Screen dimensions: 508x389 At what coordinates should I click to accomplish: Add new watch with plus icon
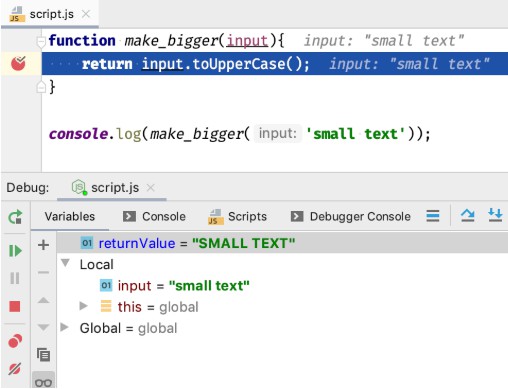tap(43, 245)
